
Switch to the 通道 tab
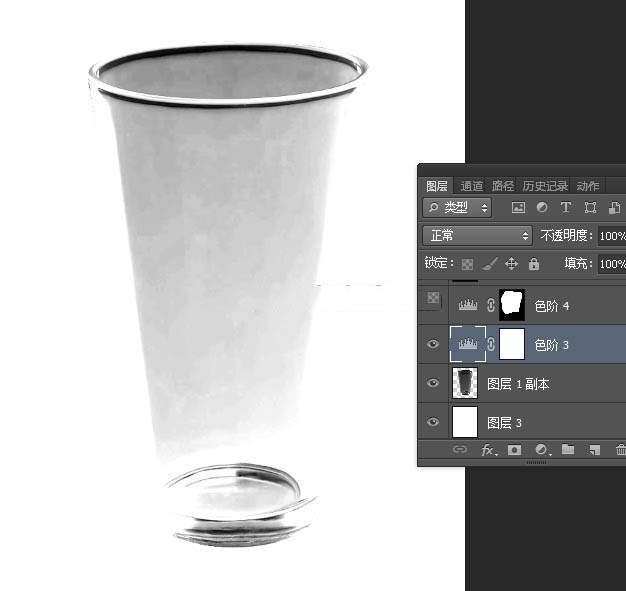click(472, 186)
